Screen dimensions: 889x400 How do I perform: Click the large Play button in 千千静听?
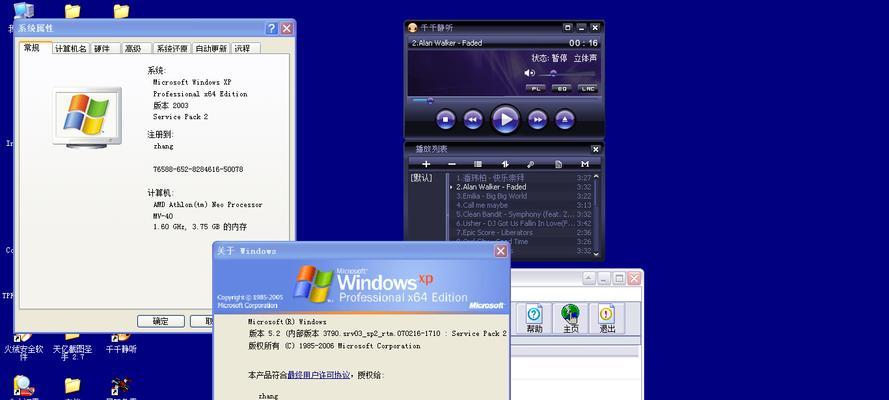pos(505,120)
